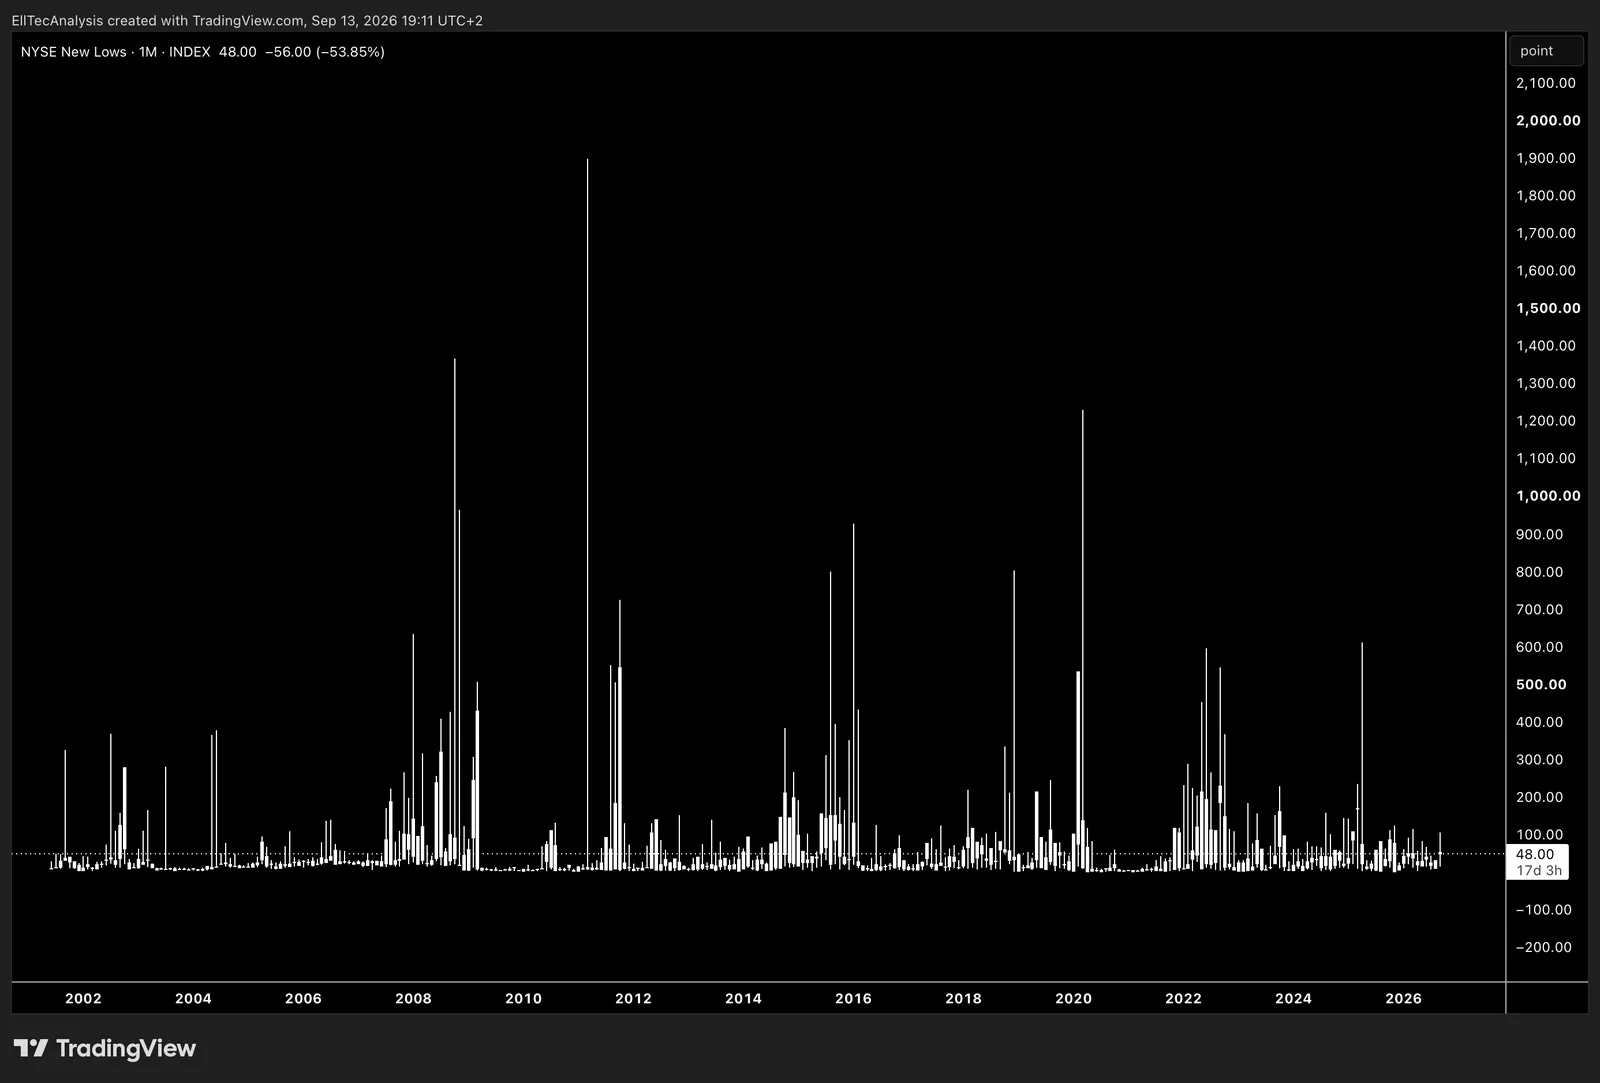
Task: Click the 2,000.00 price axis label
Action: pyautogui.click(x=1548, y=120)
